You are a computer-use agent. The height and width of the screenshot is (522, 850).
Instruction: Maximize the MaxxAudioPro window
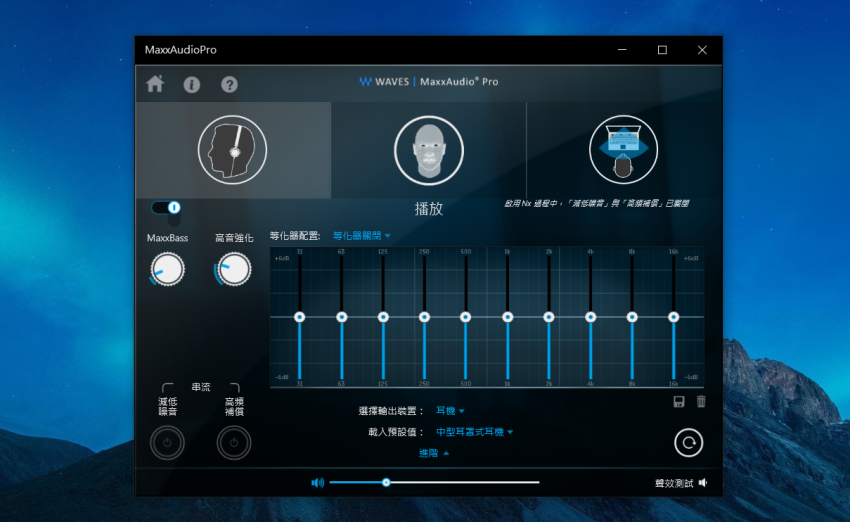(x=662, y=50)
